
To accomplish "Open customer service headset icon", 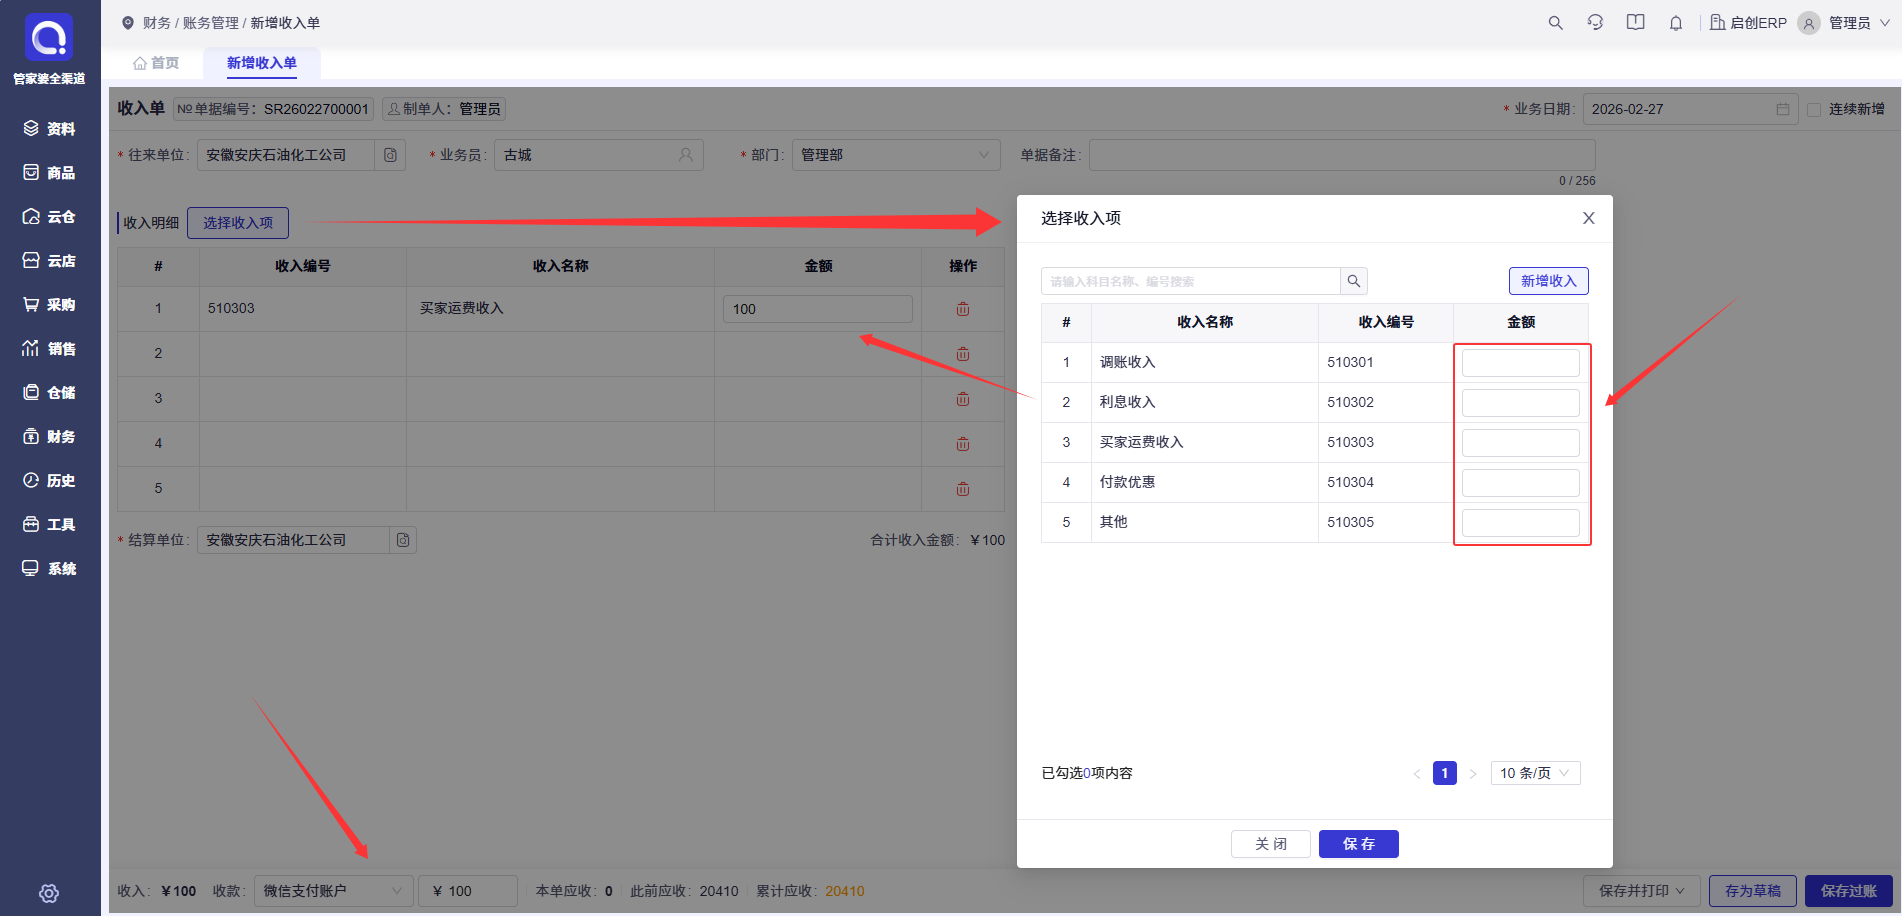I will click(1595, 23).
